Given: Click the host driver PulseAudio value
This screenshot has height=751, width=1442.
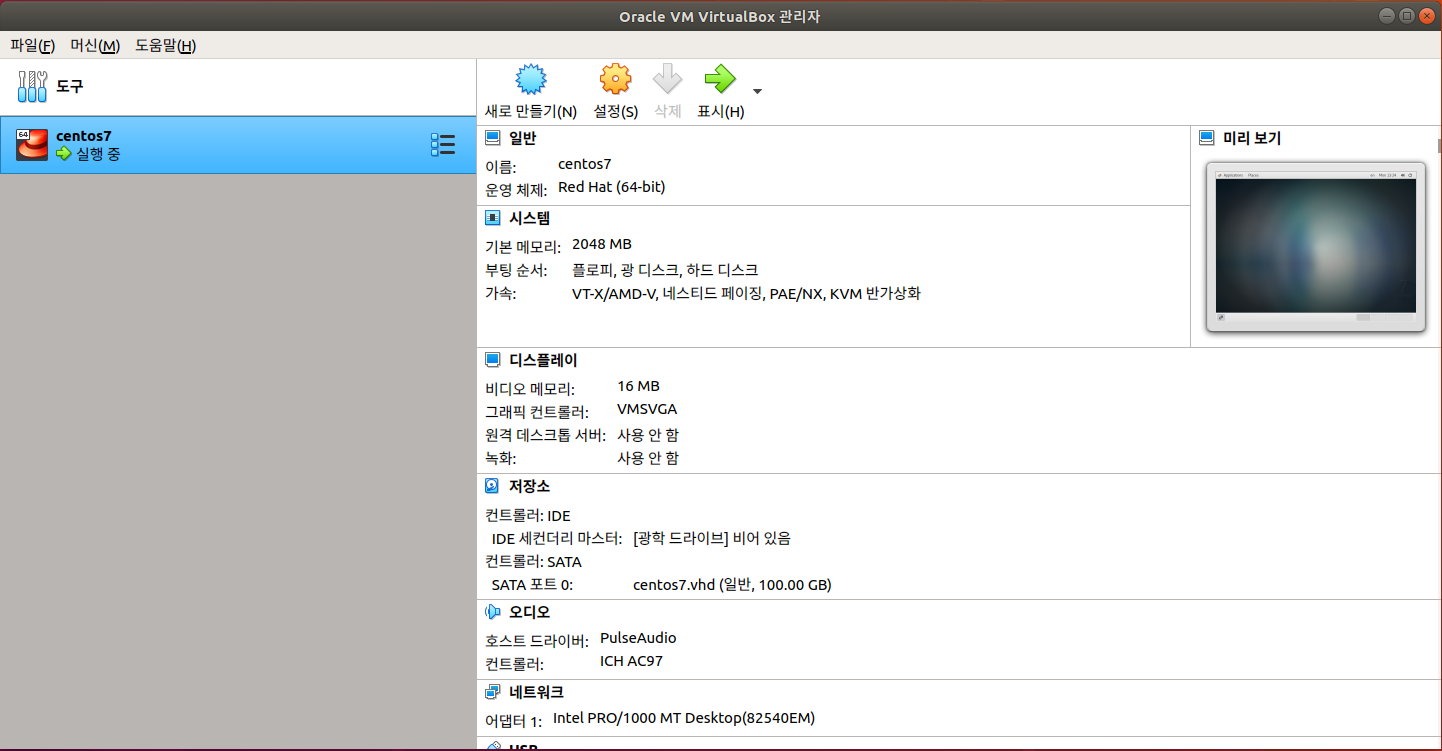Looking at the screenshot, I should 638,638.
